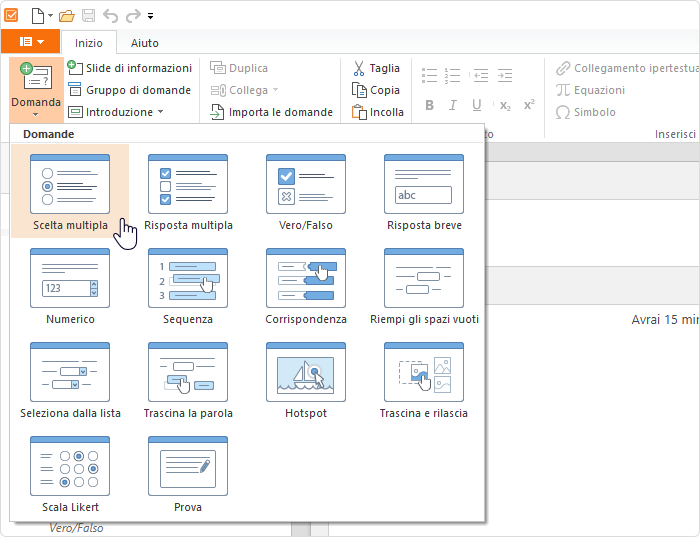Open the Equazioni editor
The width and height of the screenshot is (700, 537).
[590, 90]
